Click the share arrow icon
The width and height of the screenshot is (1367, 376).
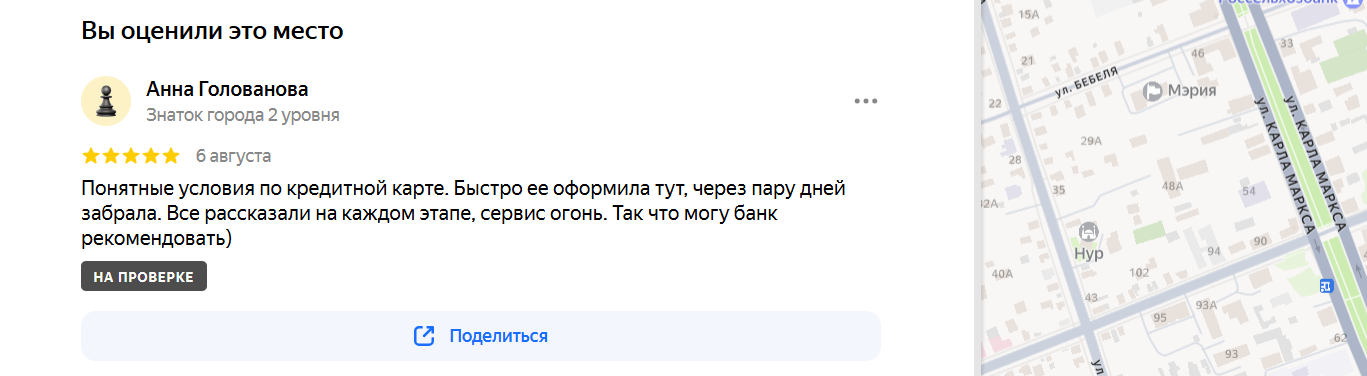[424, 336]
